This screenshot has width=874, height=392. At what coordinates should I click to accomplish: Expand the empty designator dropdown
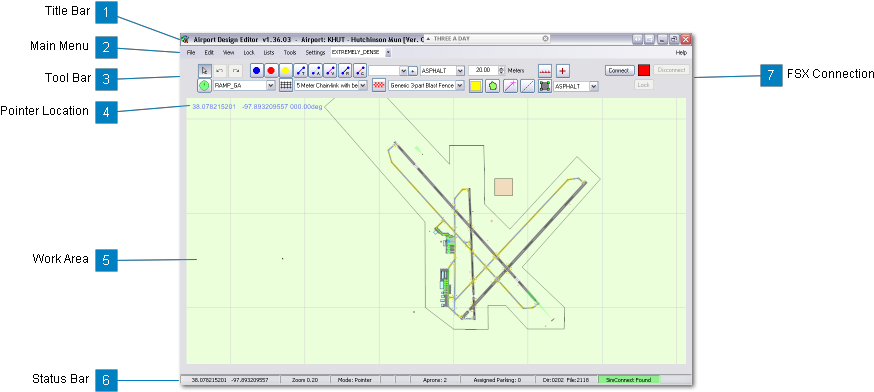pos(404,71)
